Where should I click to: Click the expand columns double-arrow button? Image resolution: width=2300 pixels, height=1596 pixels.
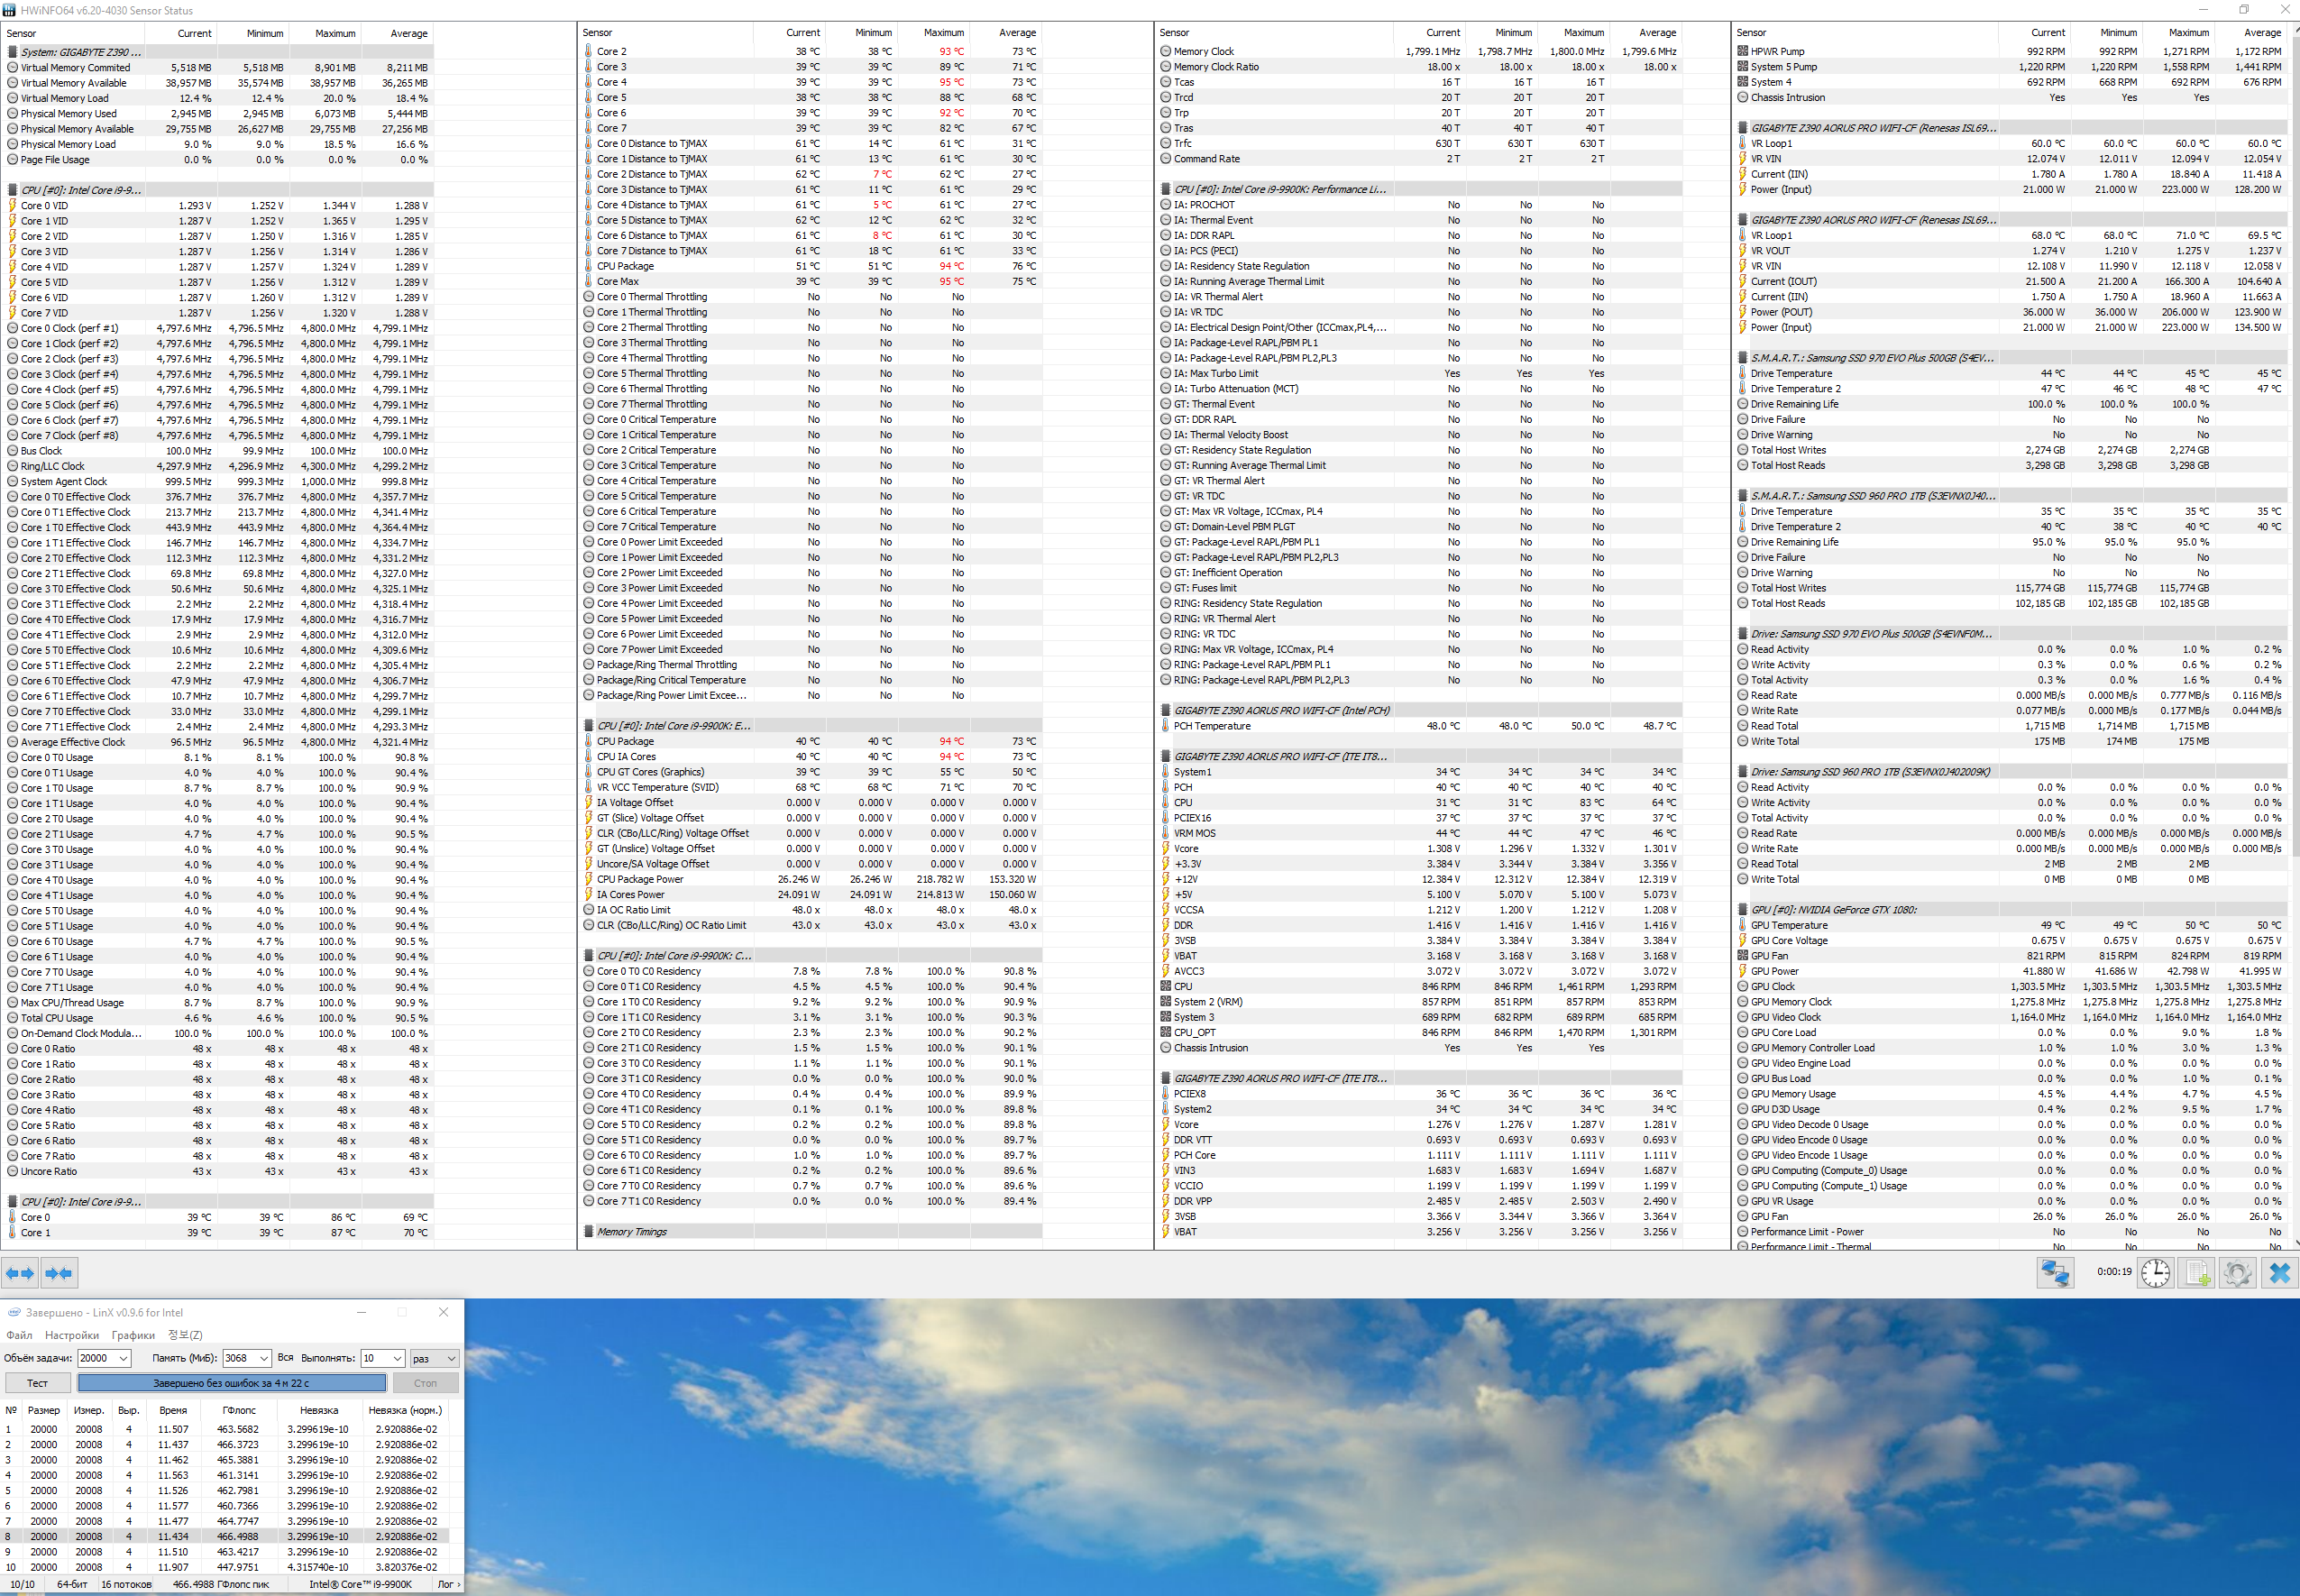20,1273
